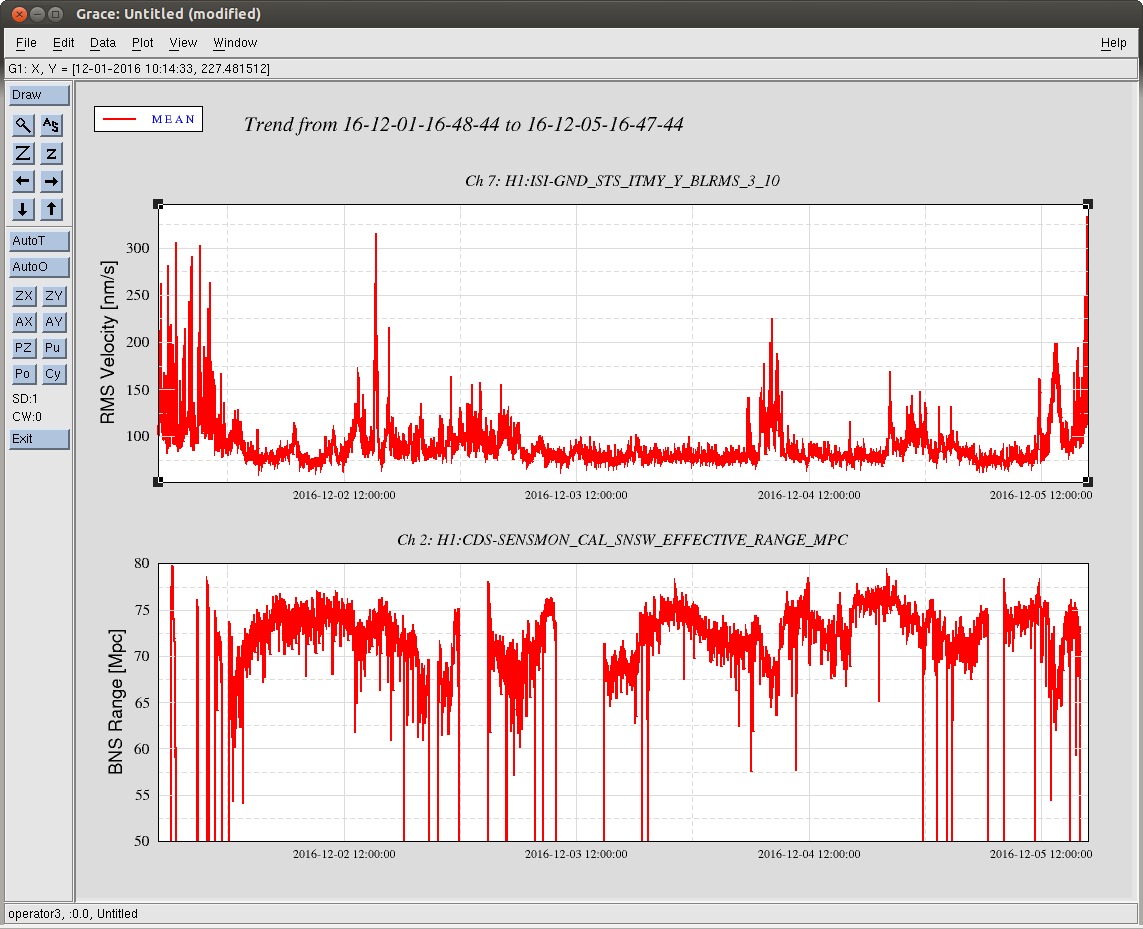
Task: Click the 'RMS Velocity [nm/s]' axis label
Action: 108,343
